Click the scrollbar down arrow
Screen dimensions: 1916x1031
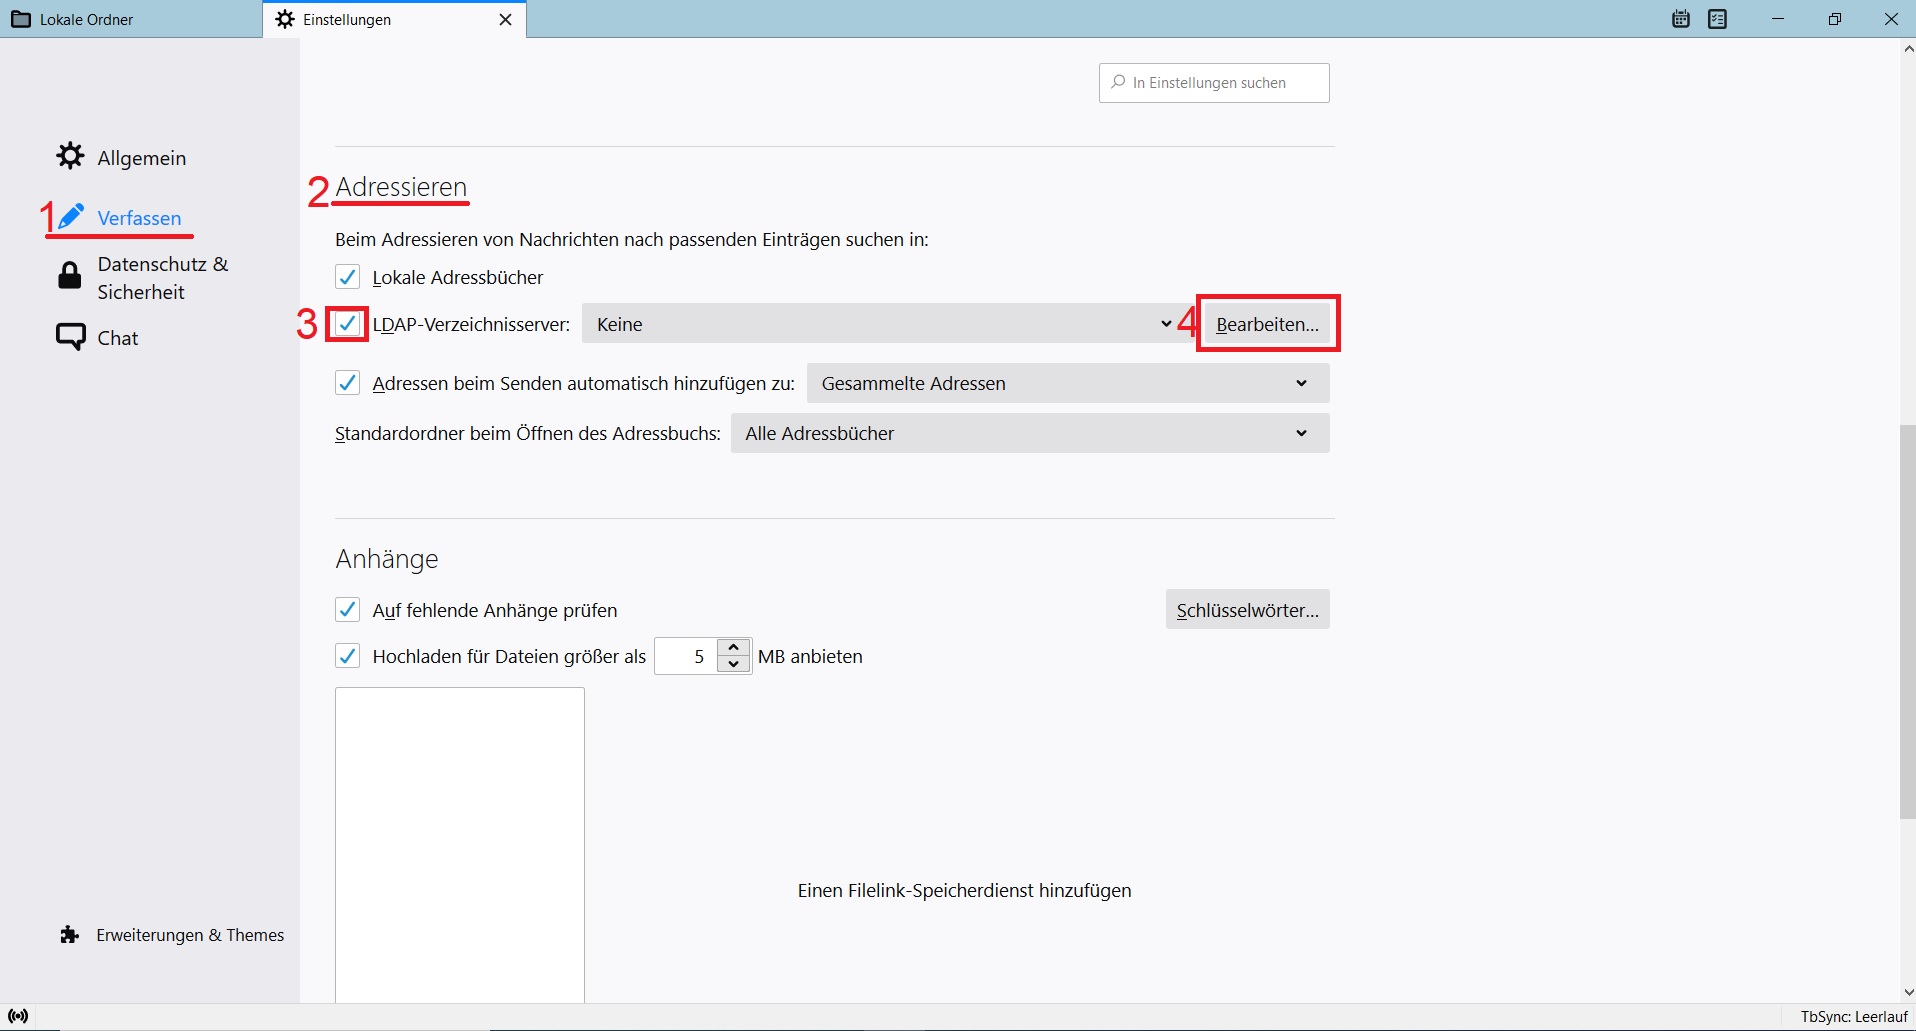pos(1908,993)
